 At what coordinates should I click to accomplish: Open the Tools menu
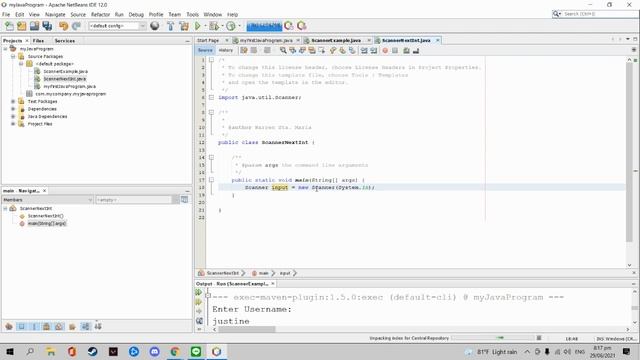tap(192, 14)
